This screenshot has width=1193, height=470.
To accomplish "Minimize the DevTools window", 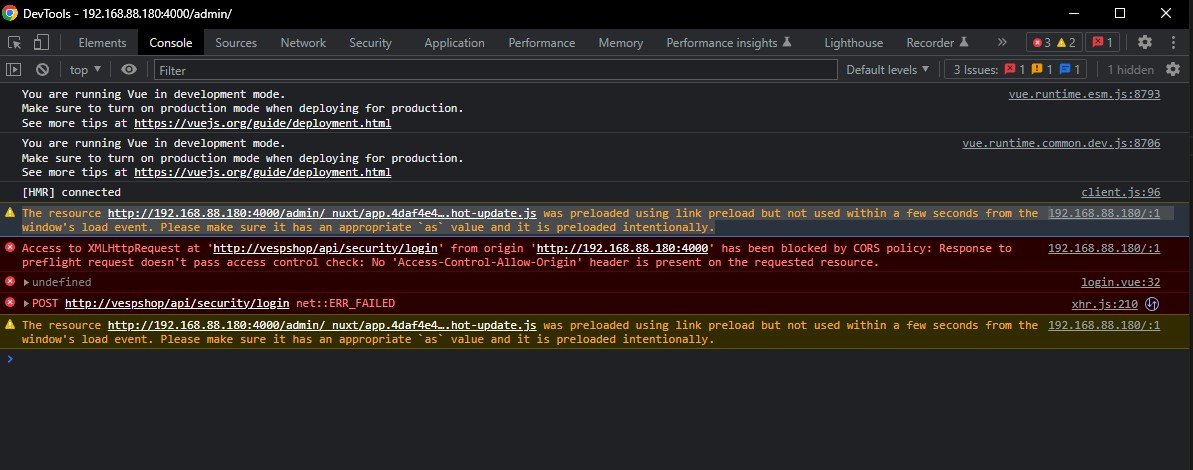I will [x=1074, y=13].
